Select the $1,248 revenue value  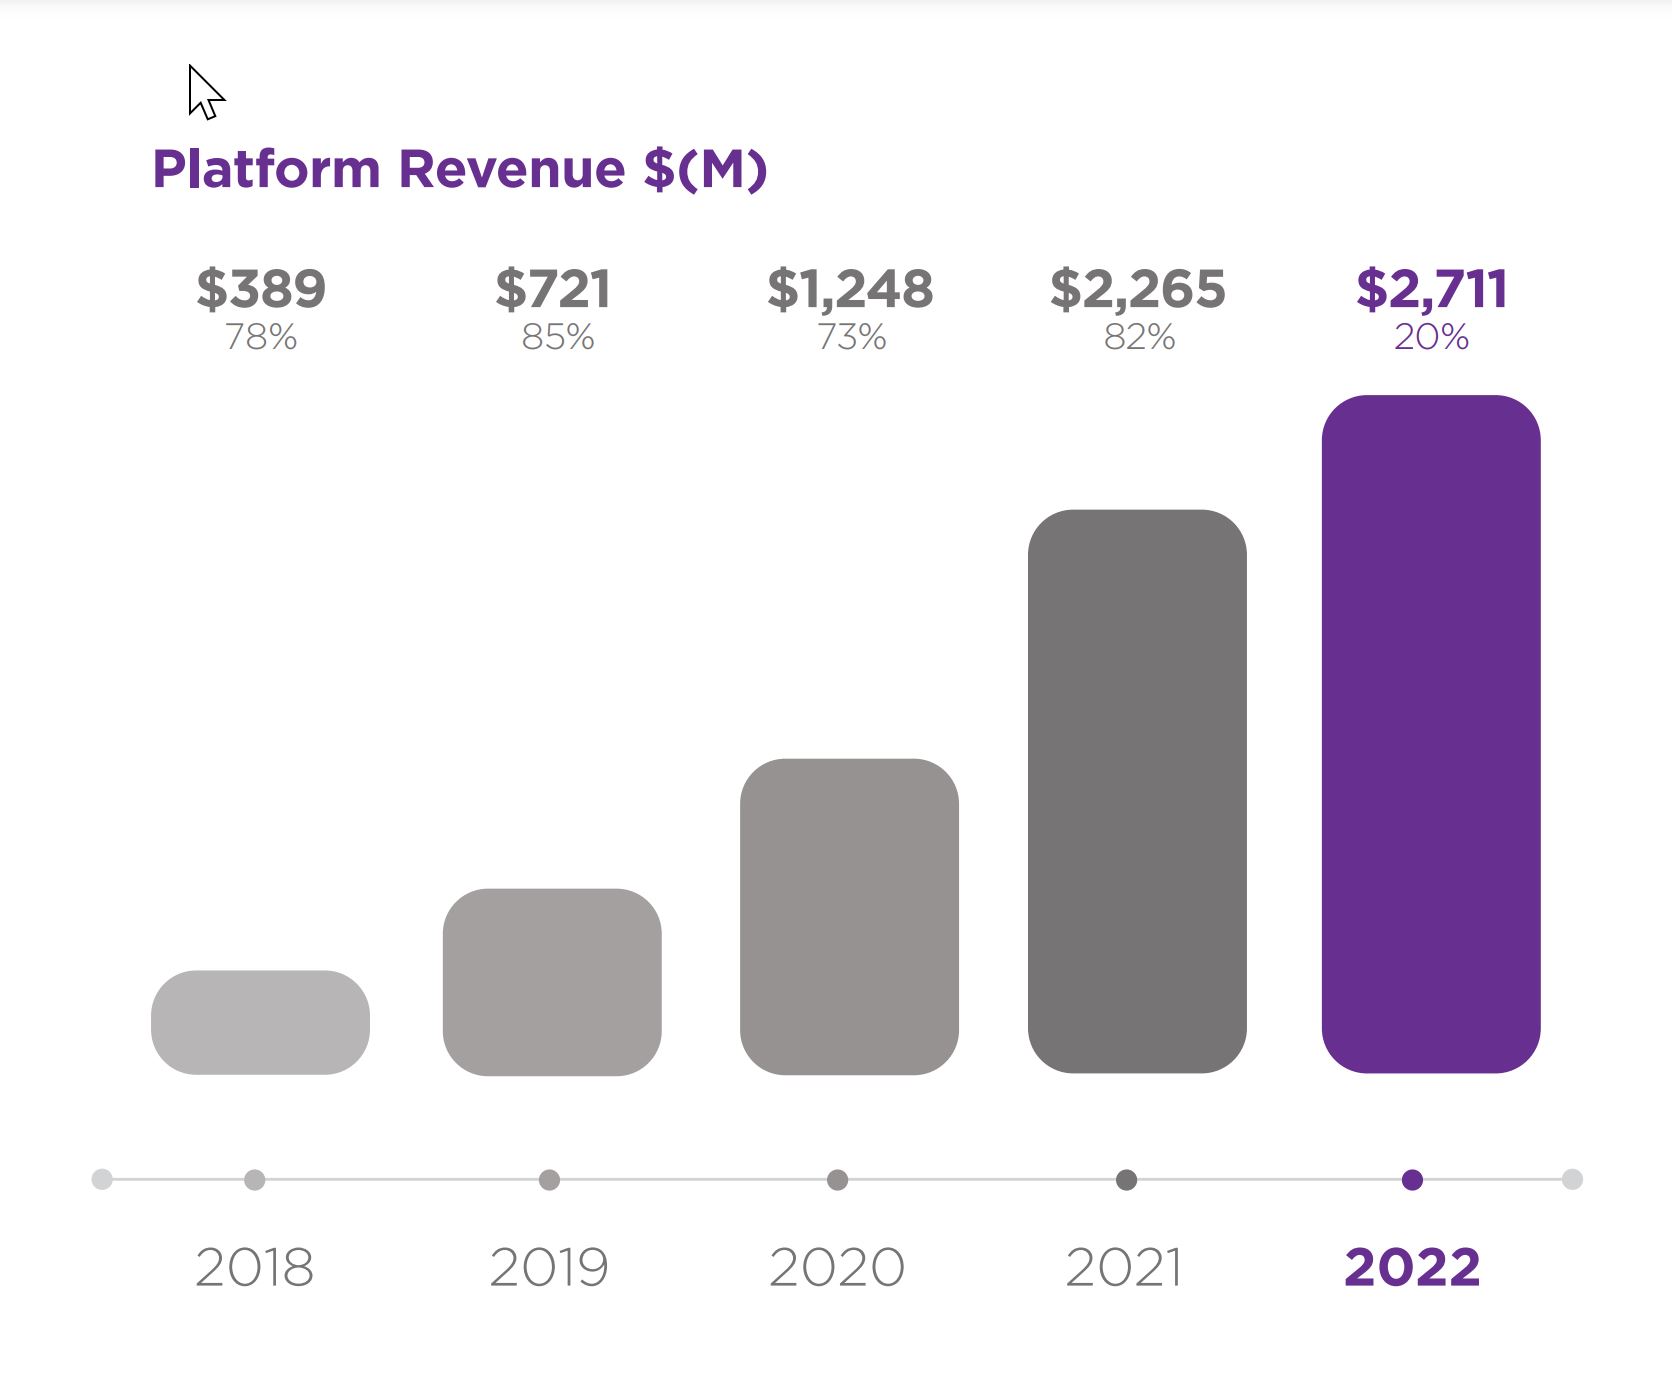[850, 289]
